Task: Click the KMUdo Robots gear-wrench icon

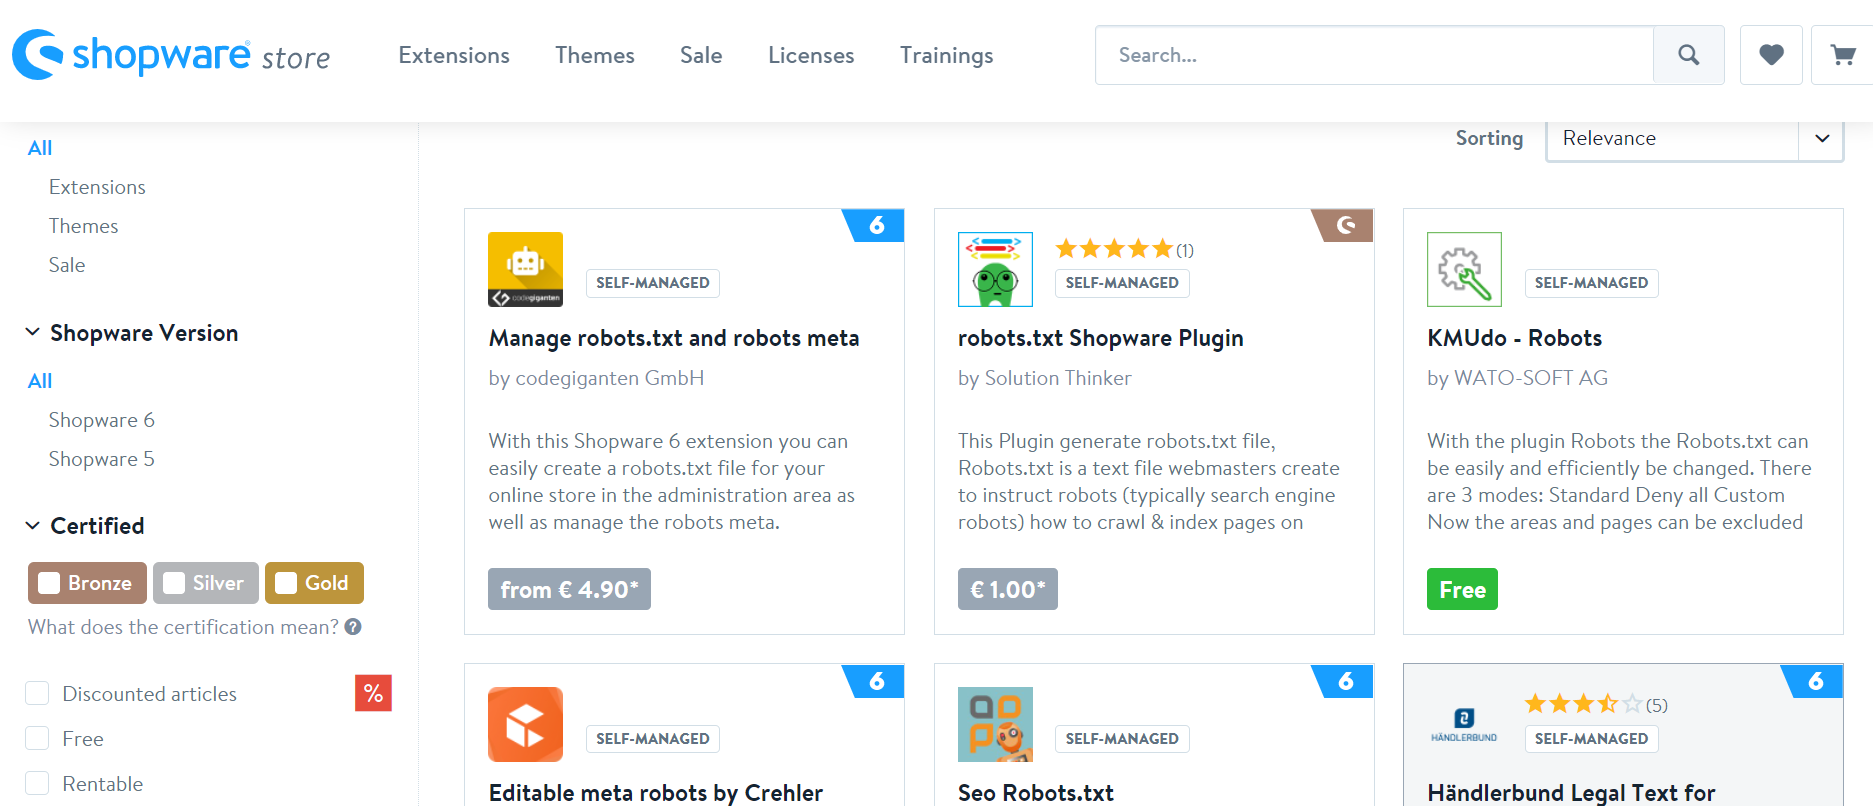Action: (1464, 269)
